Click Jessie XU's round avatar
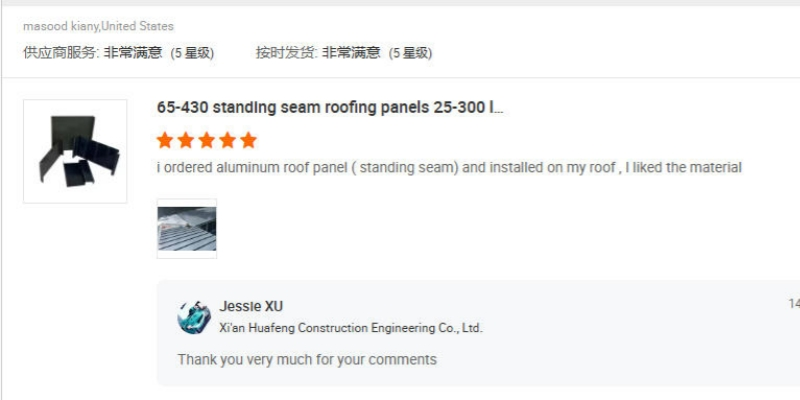The width and height of the screenshot is (800, 400). 194,317
